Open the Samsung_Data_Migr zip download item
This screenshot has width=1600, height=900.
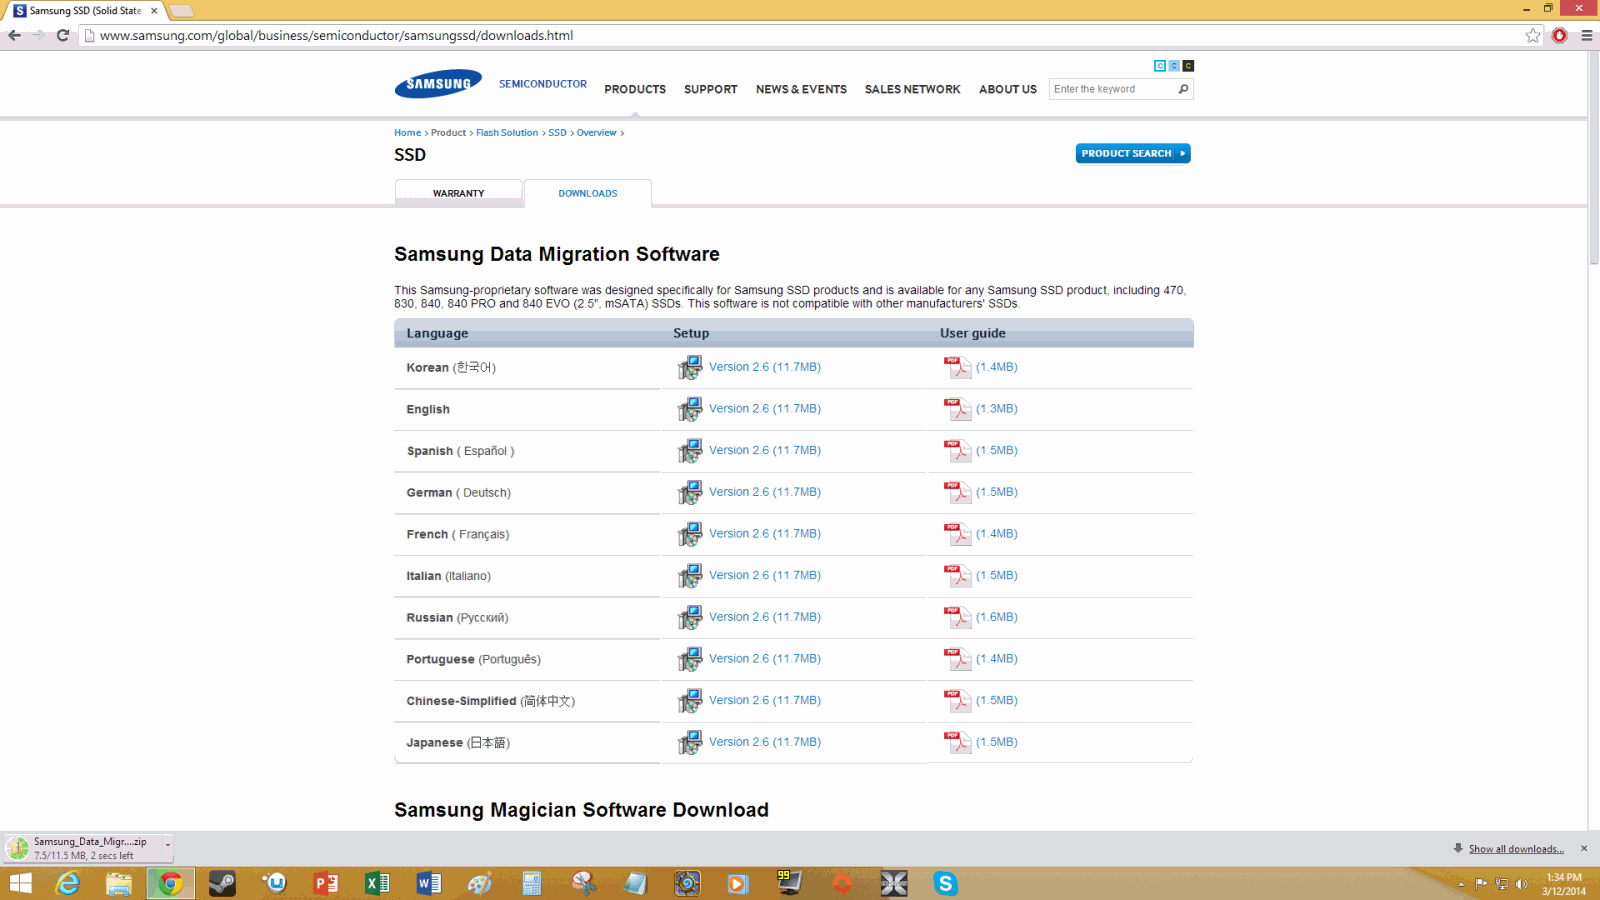coord(82,848)
